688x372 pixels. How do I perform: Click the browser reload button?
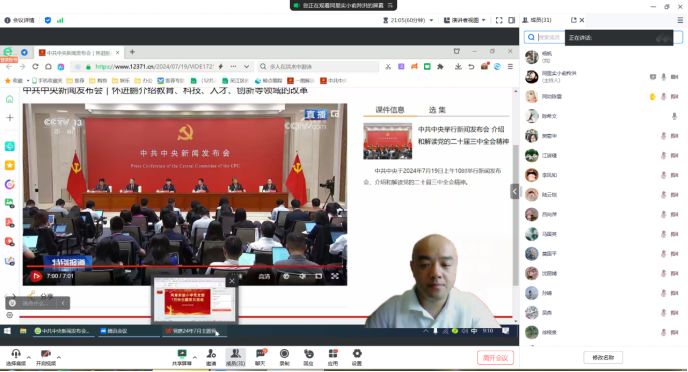[35, 67]
